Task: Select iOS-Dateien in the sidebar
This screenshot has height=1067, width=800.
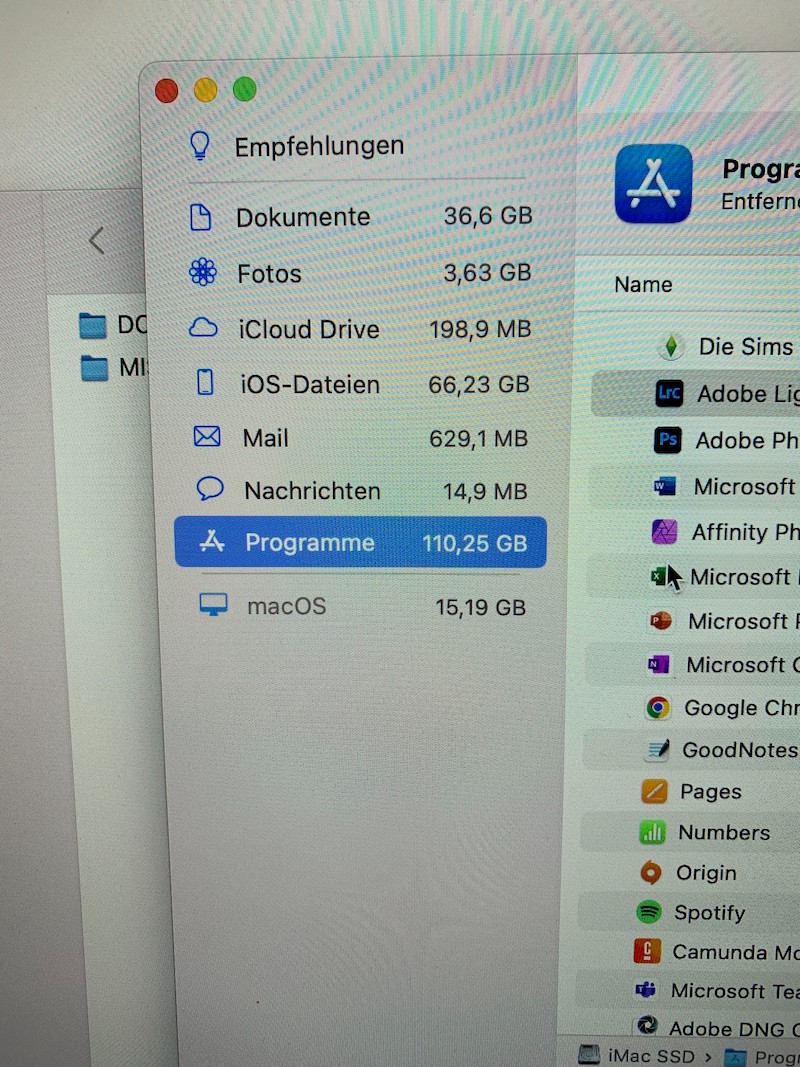Action: coord(359,384)
